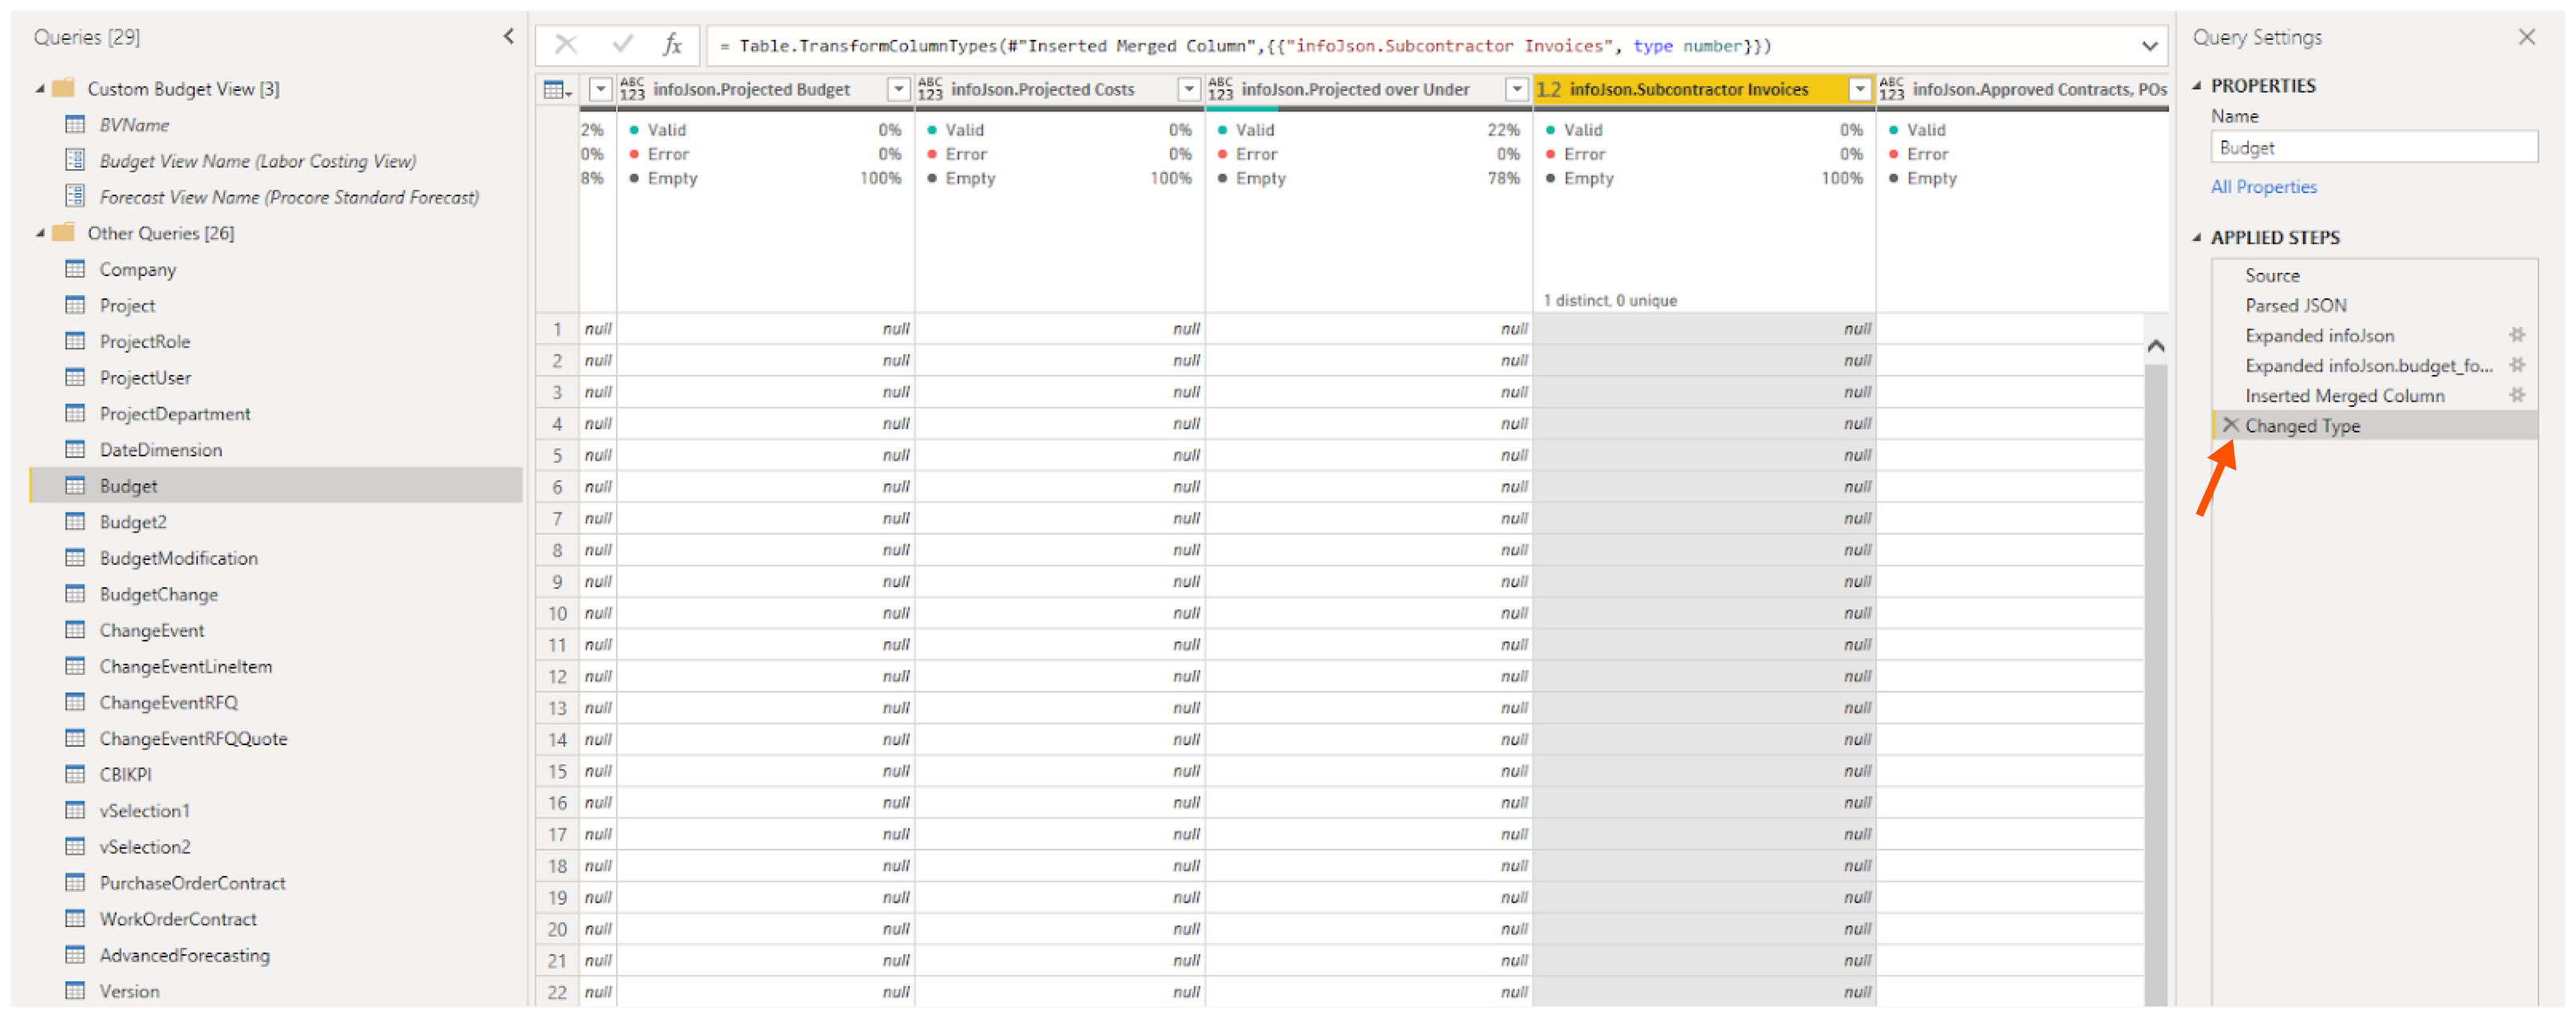Open filter dropdown for Projected Costs column
This screenshot has height=1018, width=2576.
[1189, 90]
